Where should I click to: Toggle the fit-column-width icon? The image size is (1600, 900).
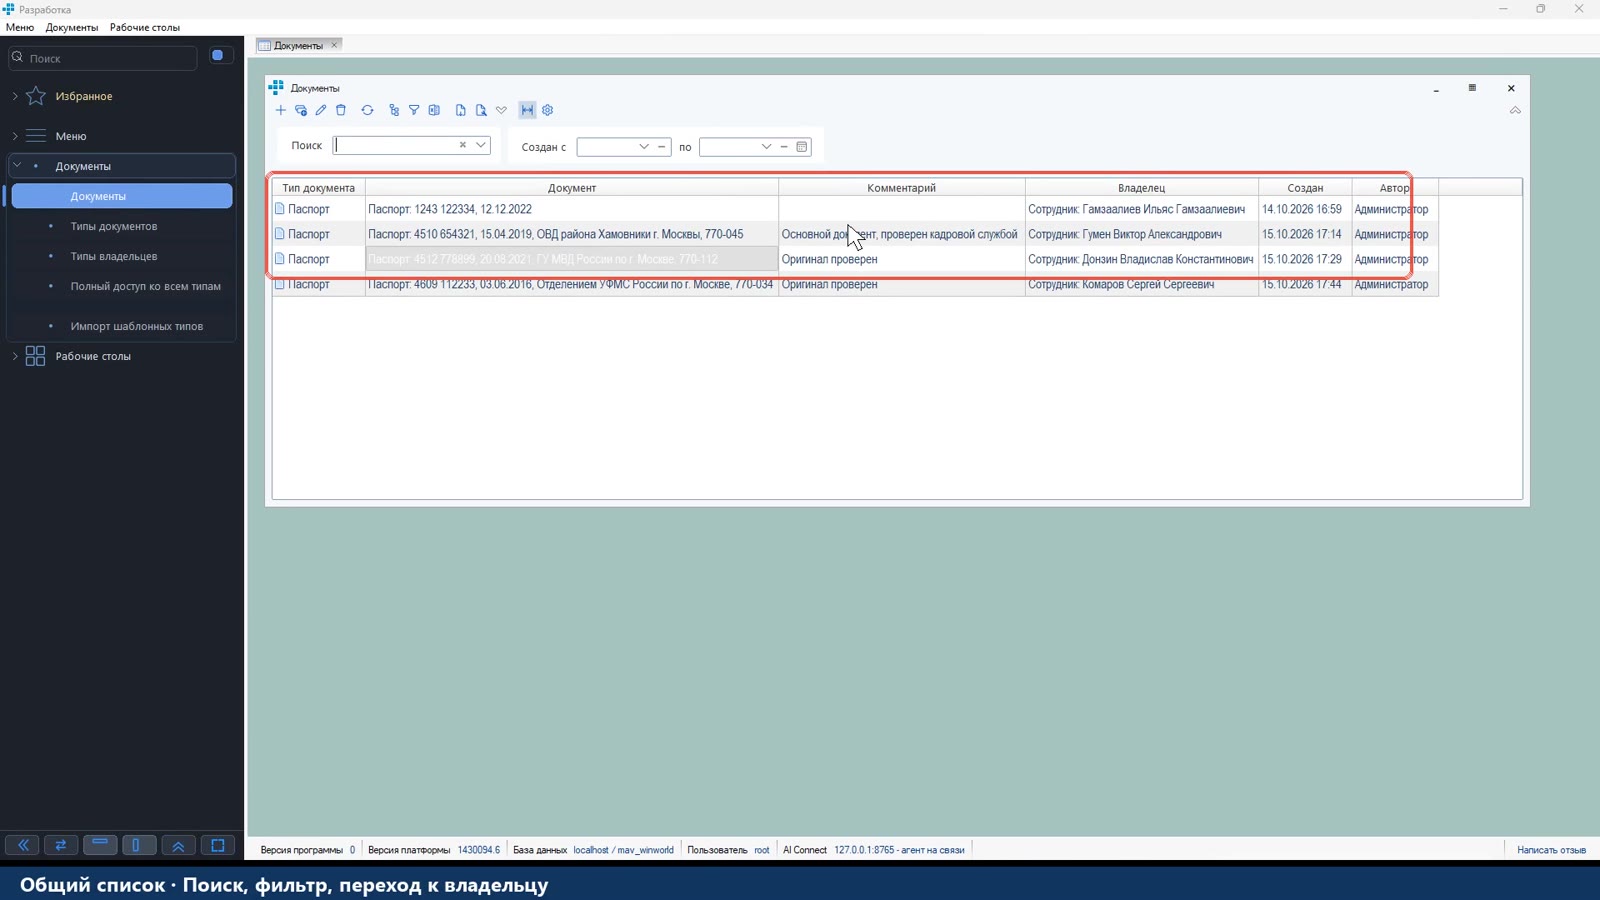pyautogui.click(x=527, y=110)
